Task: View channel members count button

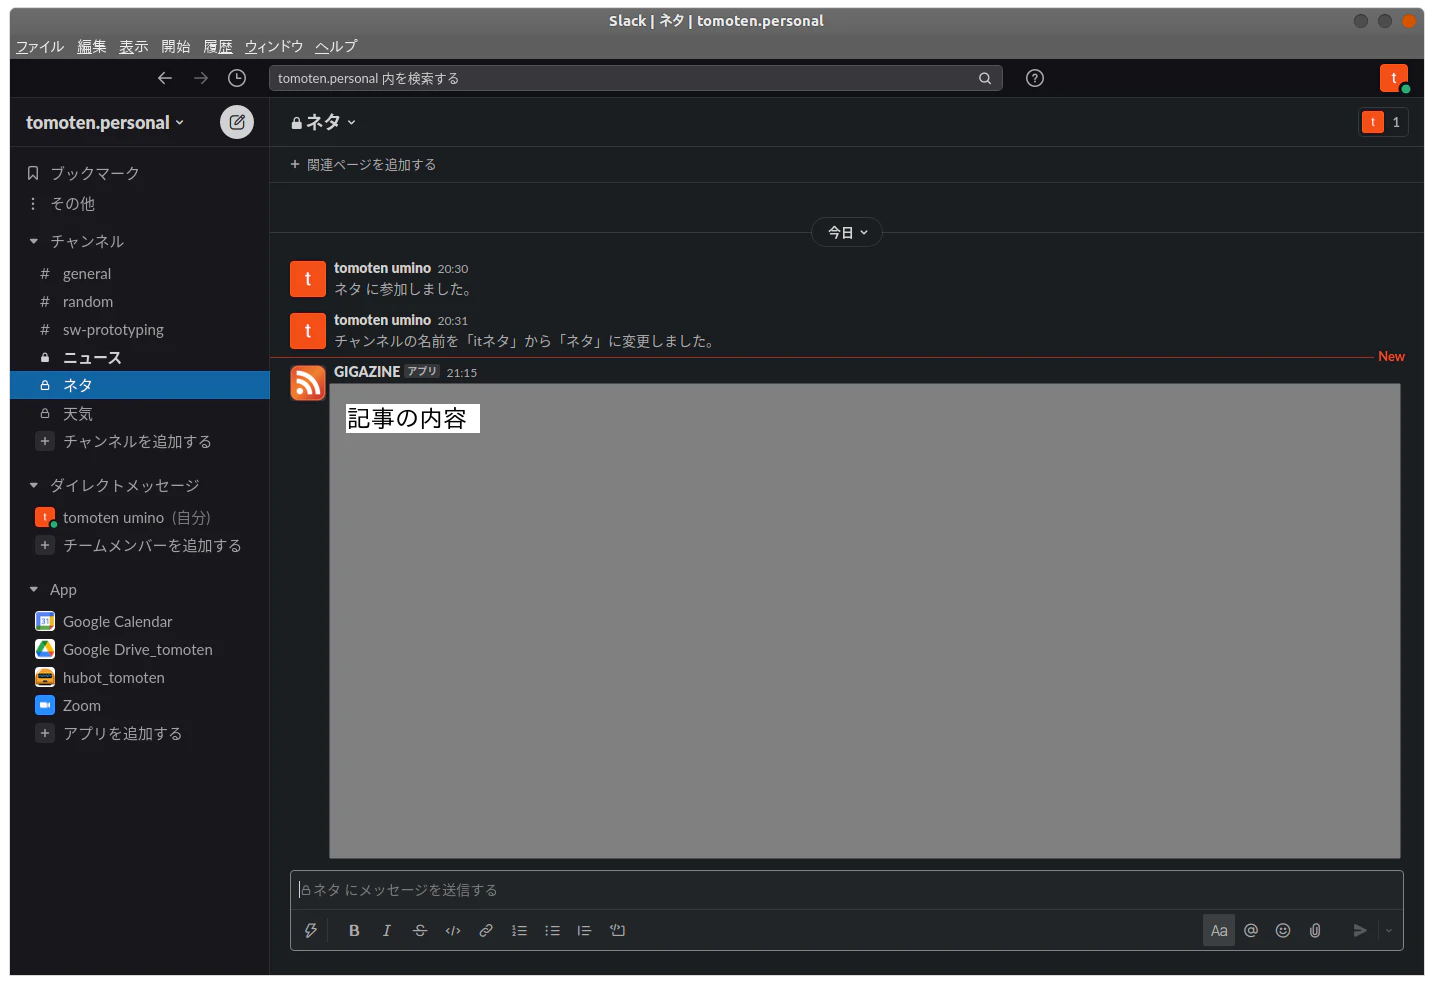Action: click(1384, 122)
